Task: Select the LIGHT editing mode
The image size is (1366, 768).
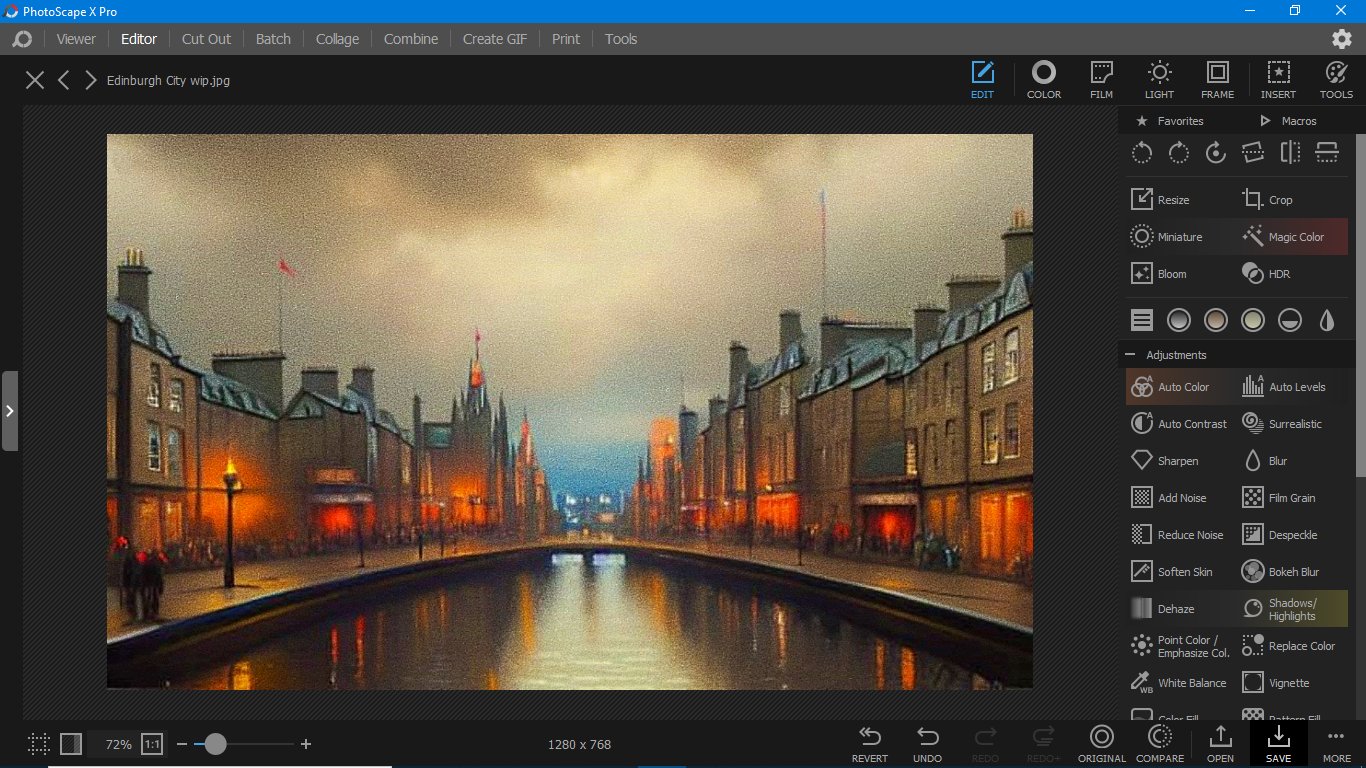Action: click(x=1160, y=80)
